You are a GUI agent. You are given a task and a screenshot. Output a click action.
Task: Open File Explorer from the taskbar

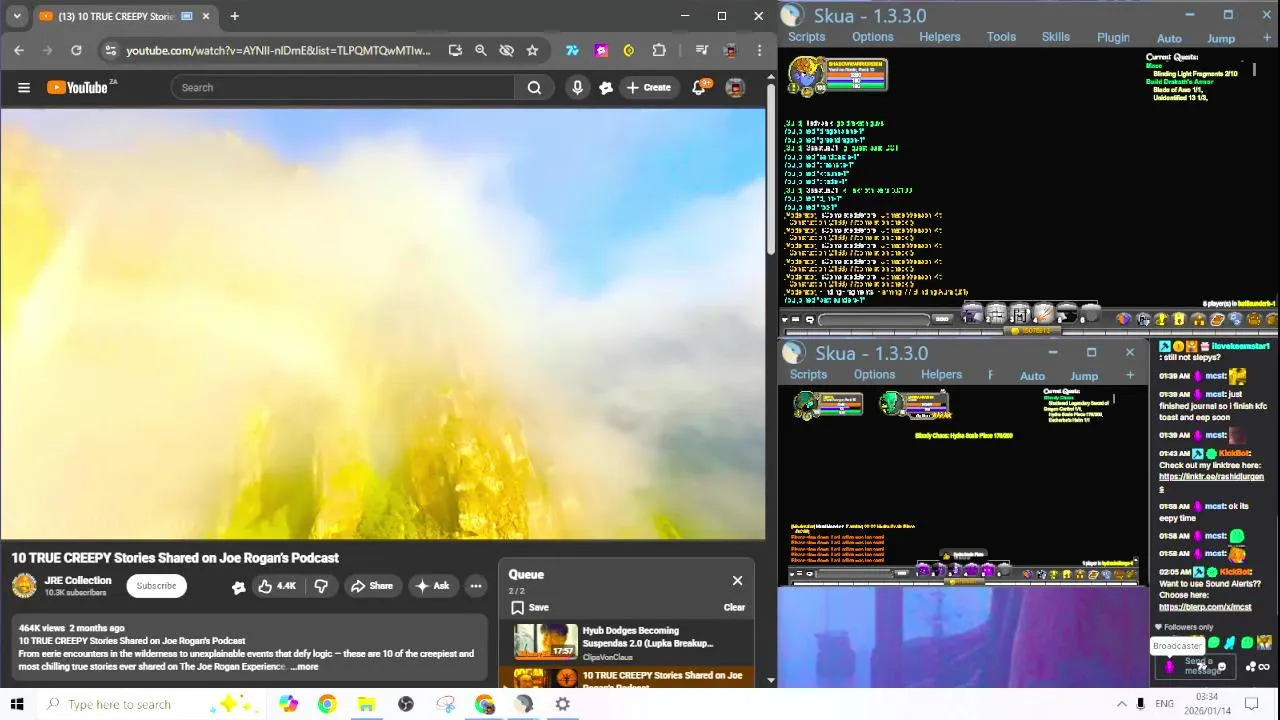[367, 704]
